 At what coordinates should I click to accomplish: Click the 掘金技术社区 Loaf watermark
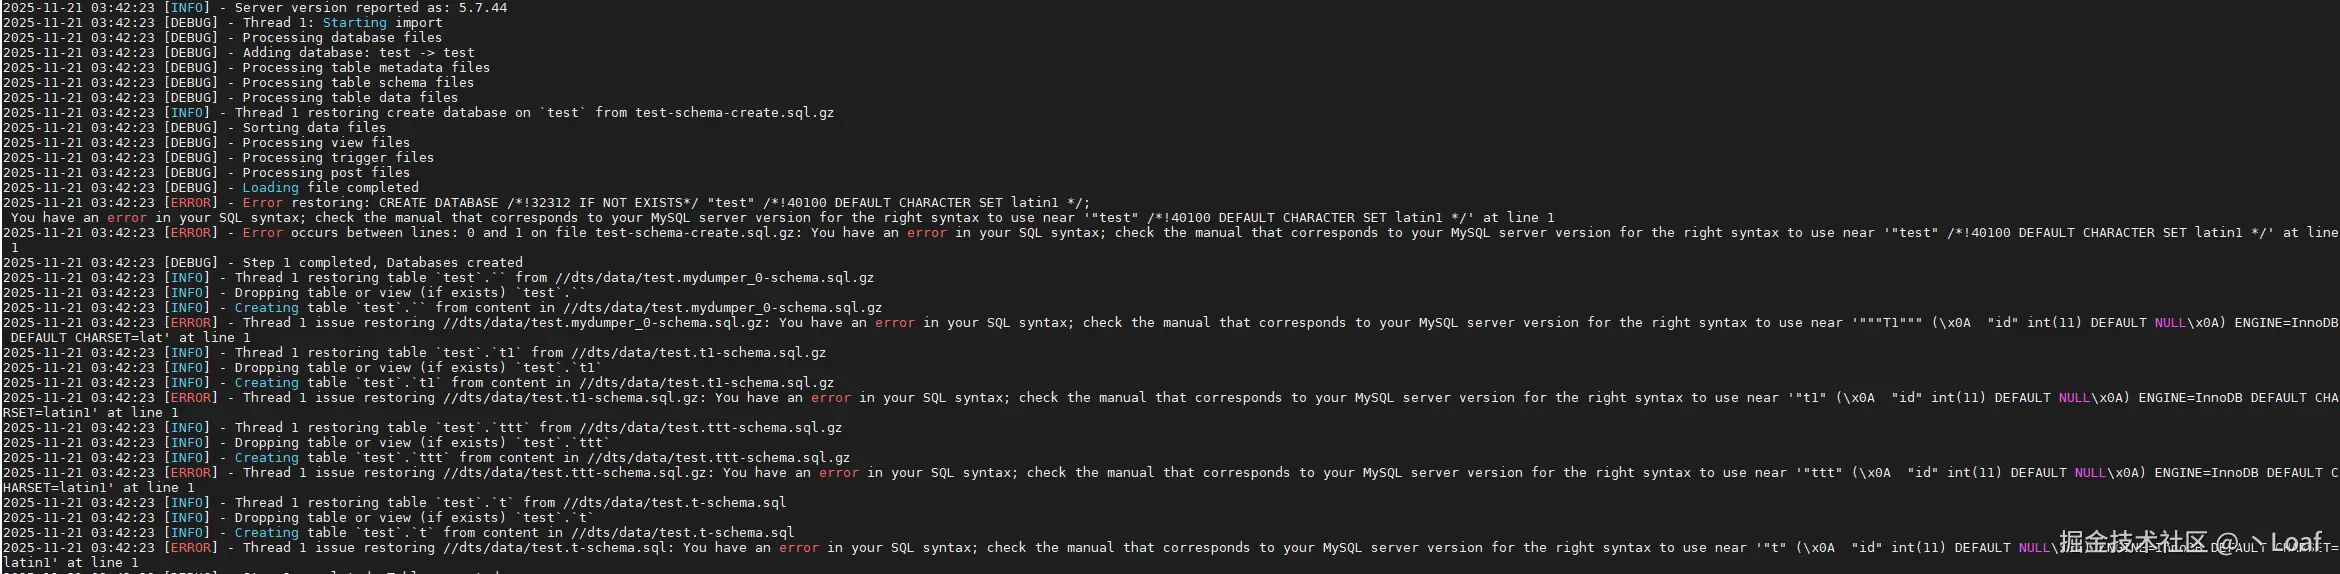point(2189,543)
